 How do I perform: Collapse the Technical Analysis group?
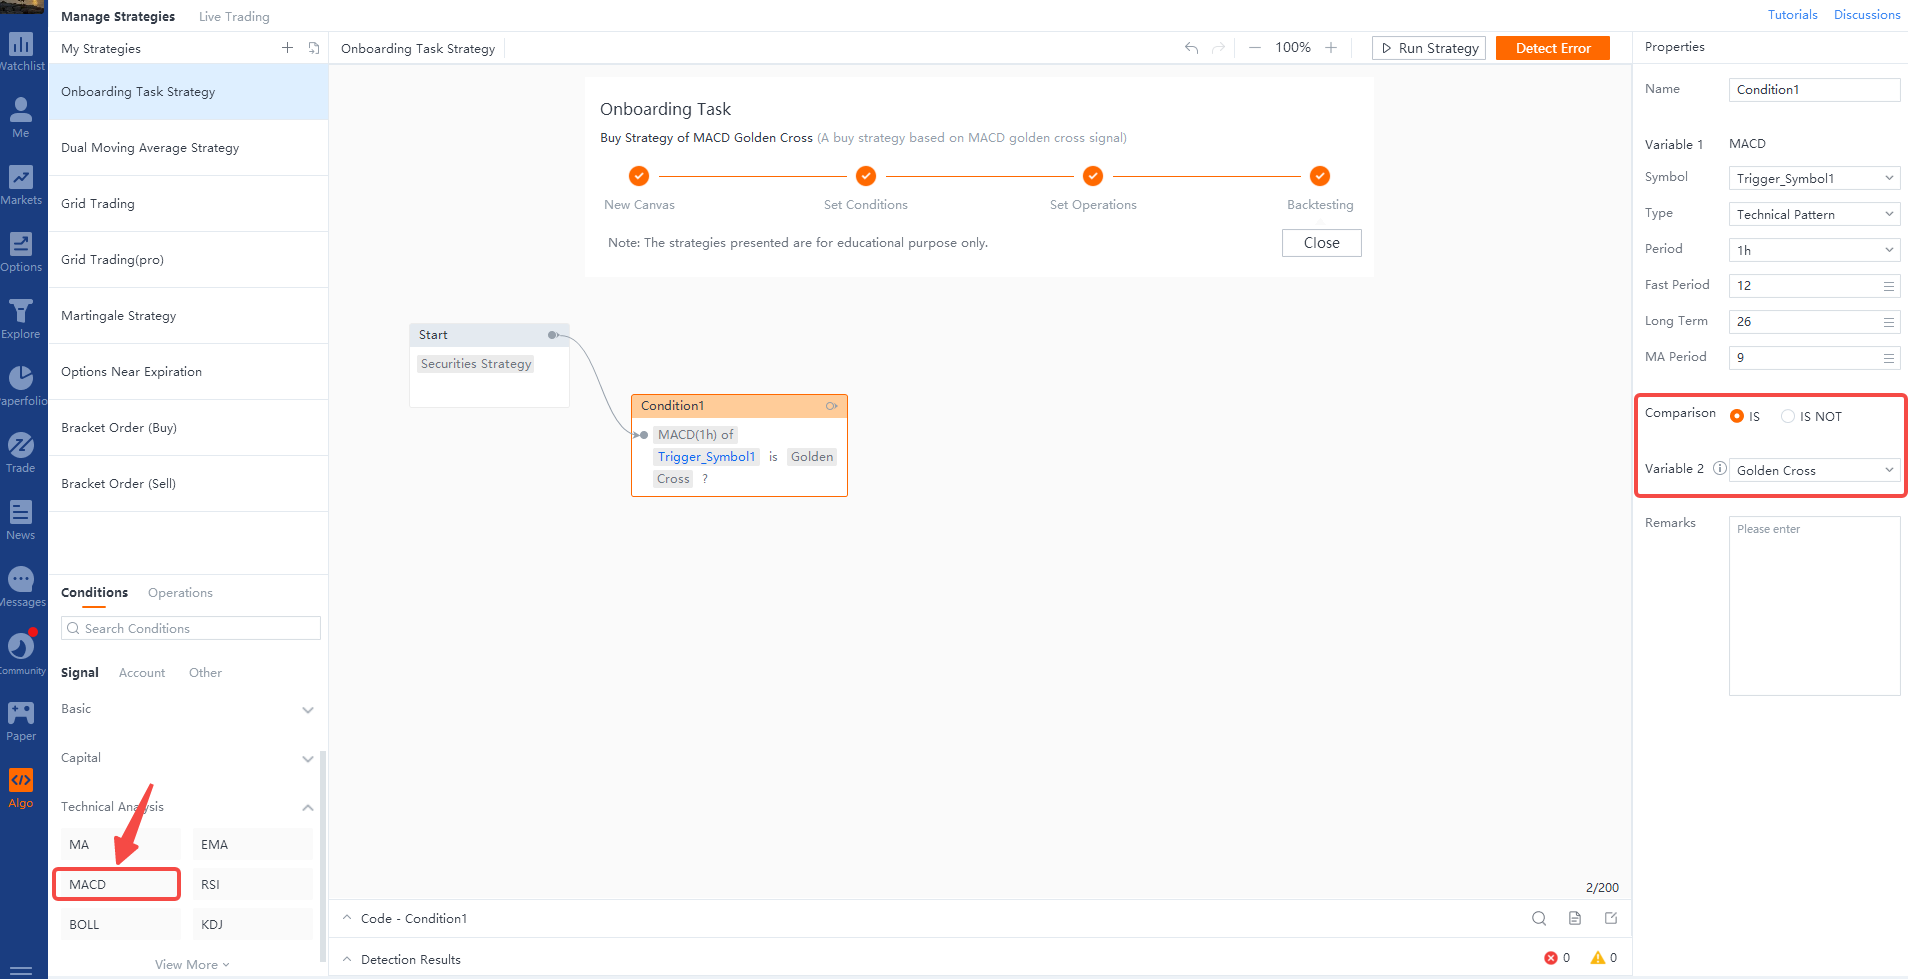[x=308, y=807]
